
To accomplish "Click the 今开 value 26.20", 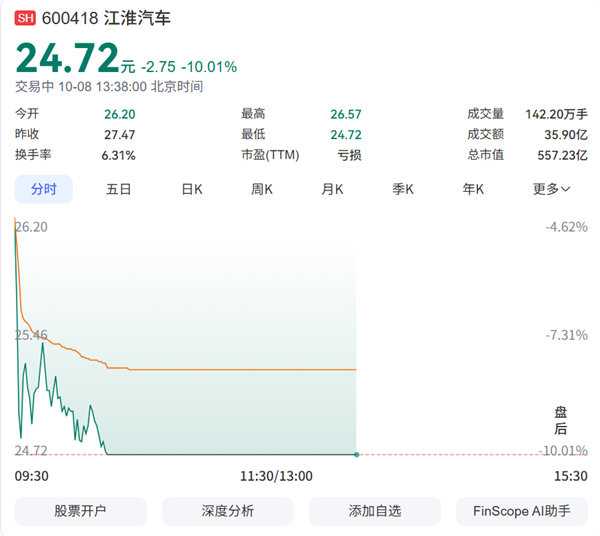I will [120, 114].
